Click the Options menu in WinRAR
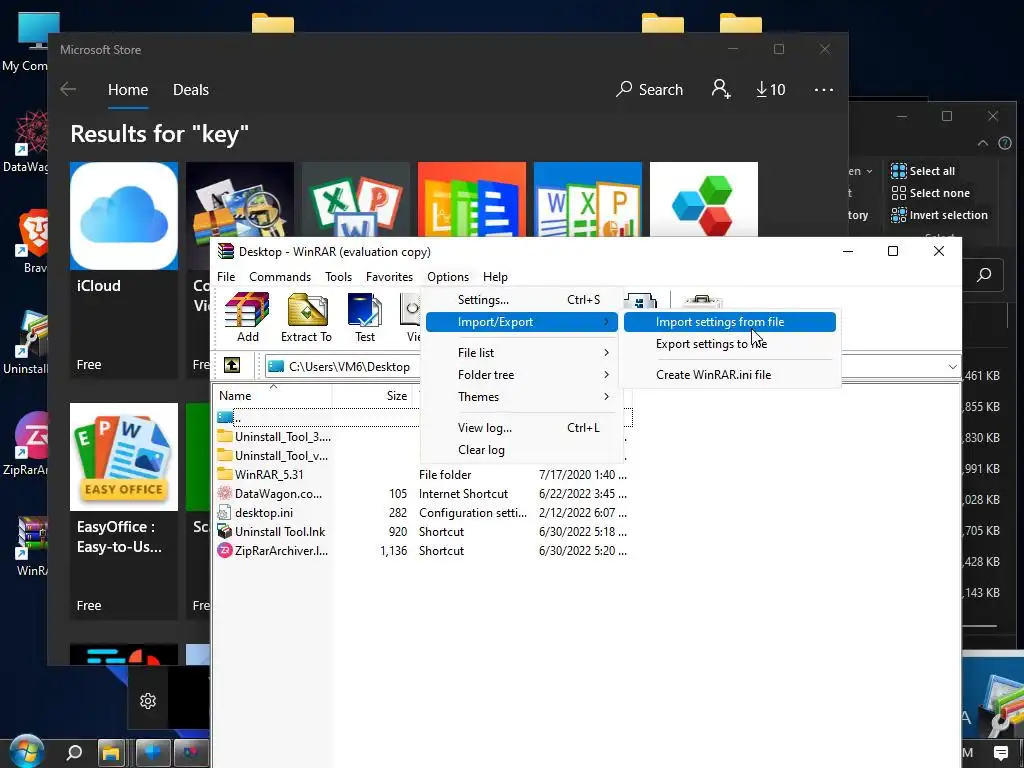 click(448, 277)
